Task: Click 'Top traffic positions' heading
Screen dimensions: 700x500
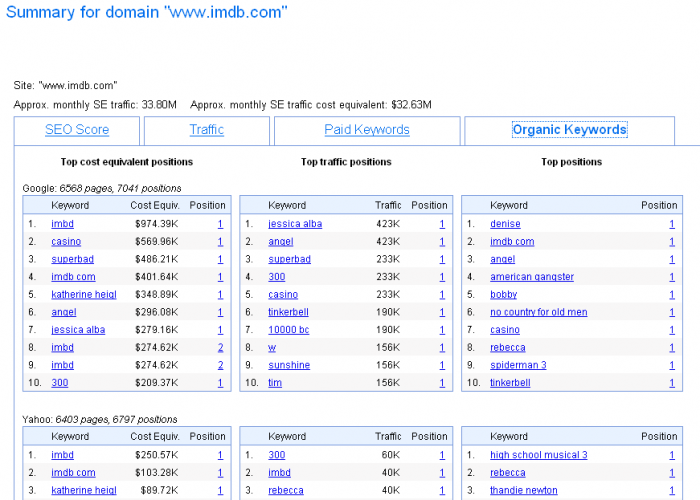Action: click(346, 162)
